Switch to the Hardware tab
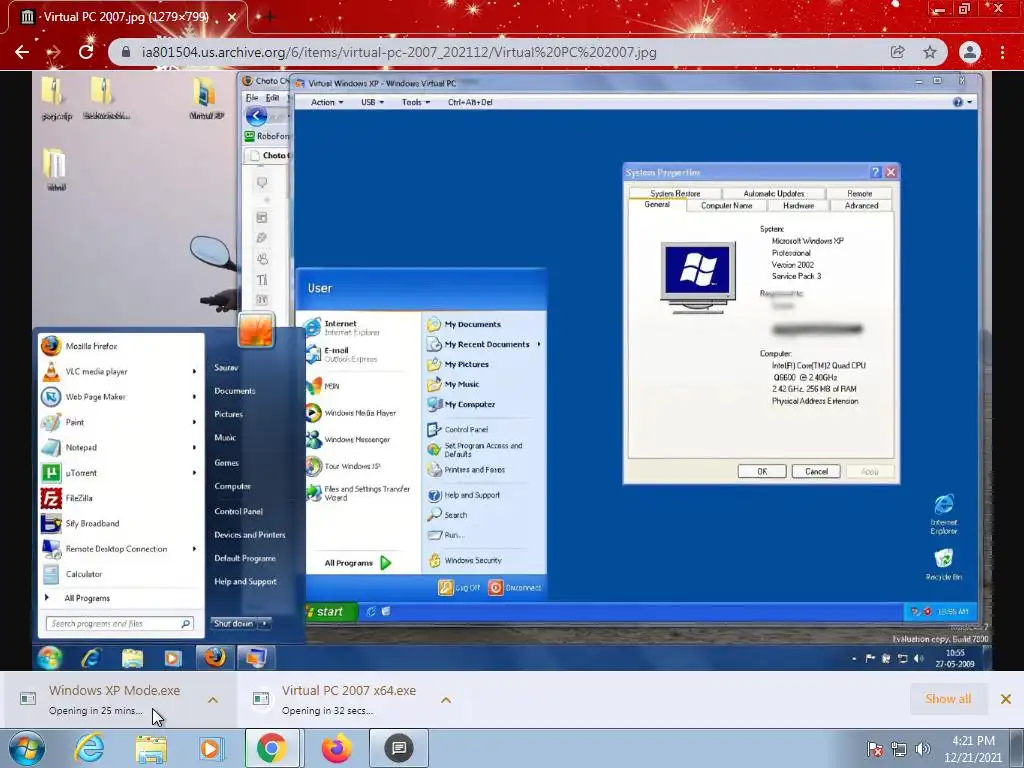Viewport: 1024px width, 768px height. coord(798,206)
